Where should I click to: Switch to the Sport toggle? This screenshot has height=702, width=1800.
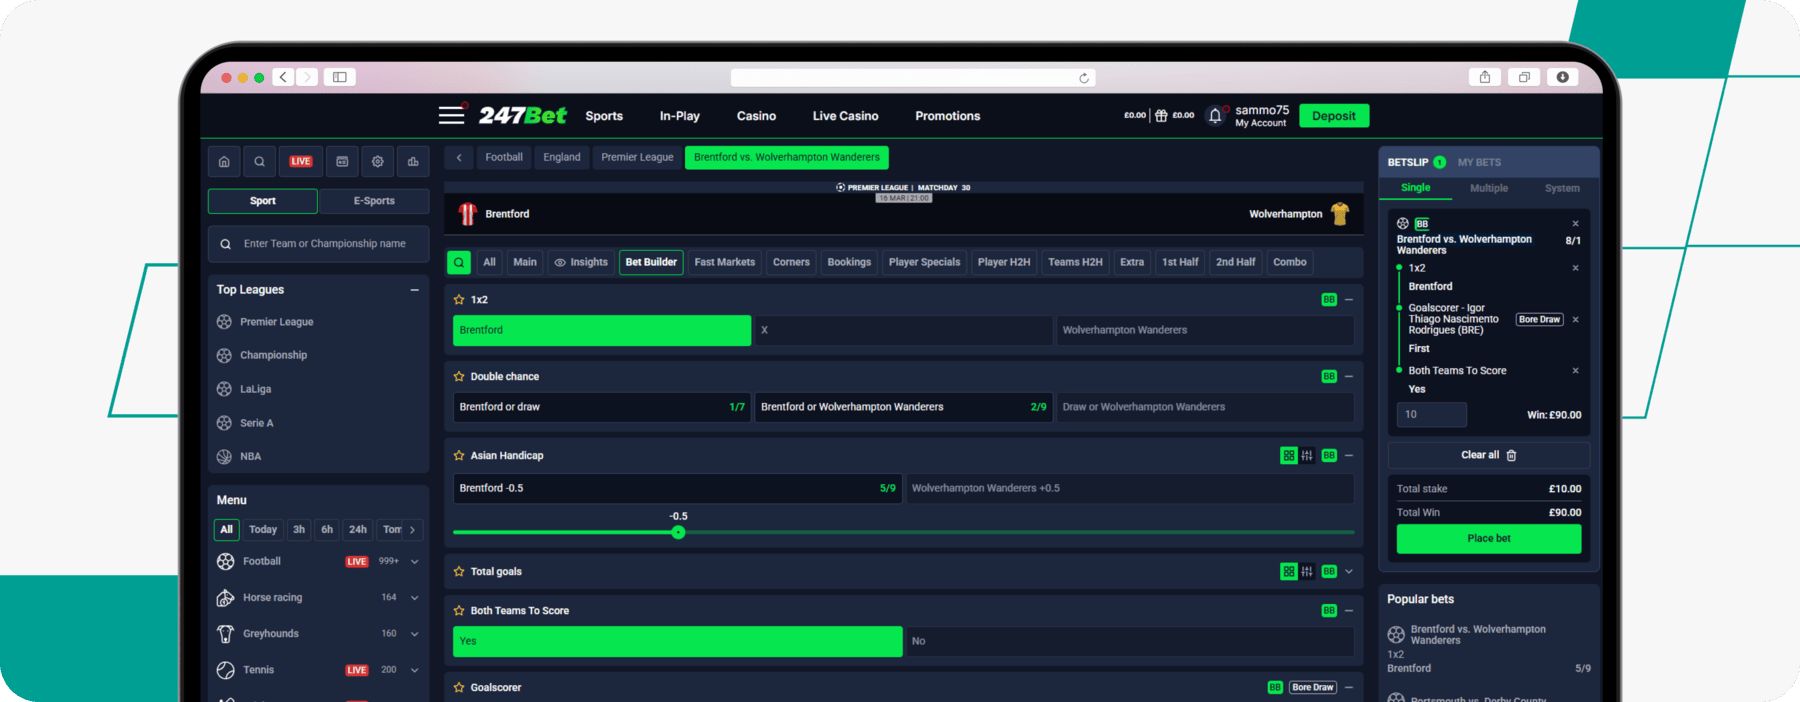(263, 201)
